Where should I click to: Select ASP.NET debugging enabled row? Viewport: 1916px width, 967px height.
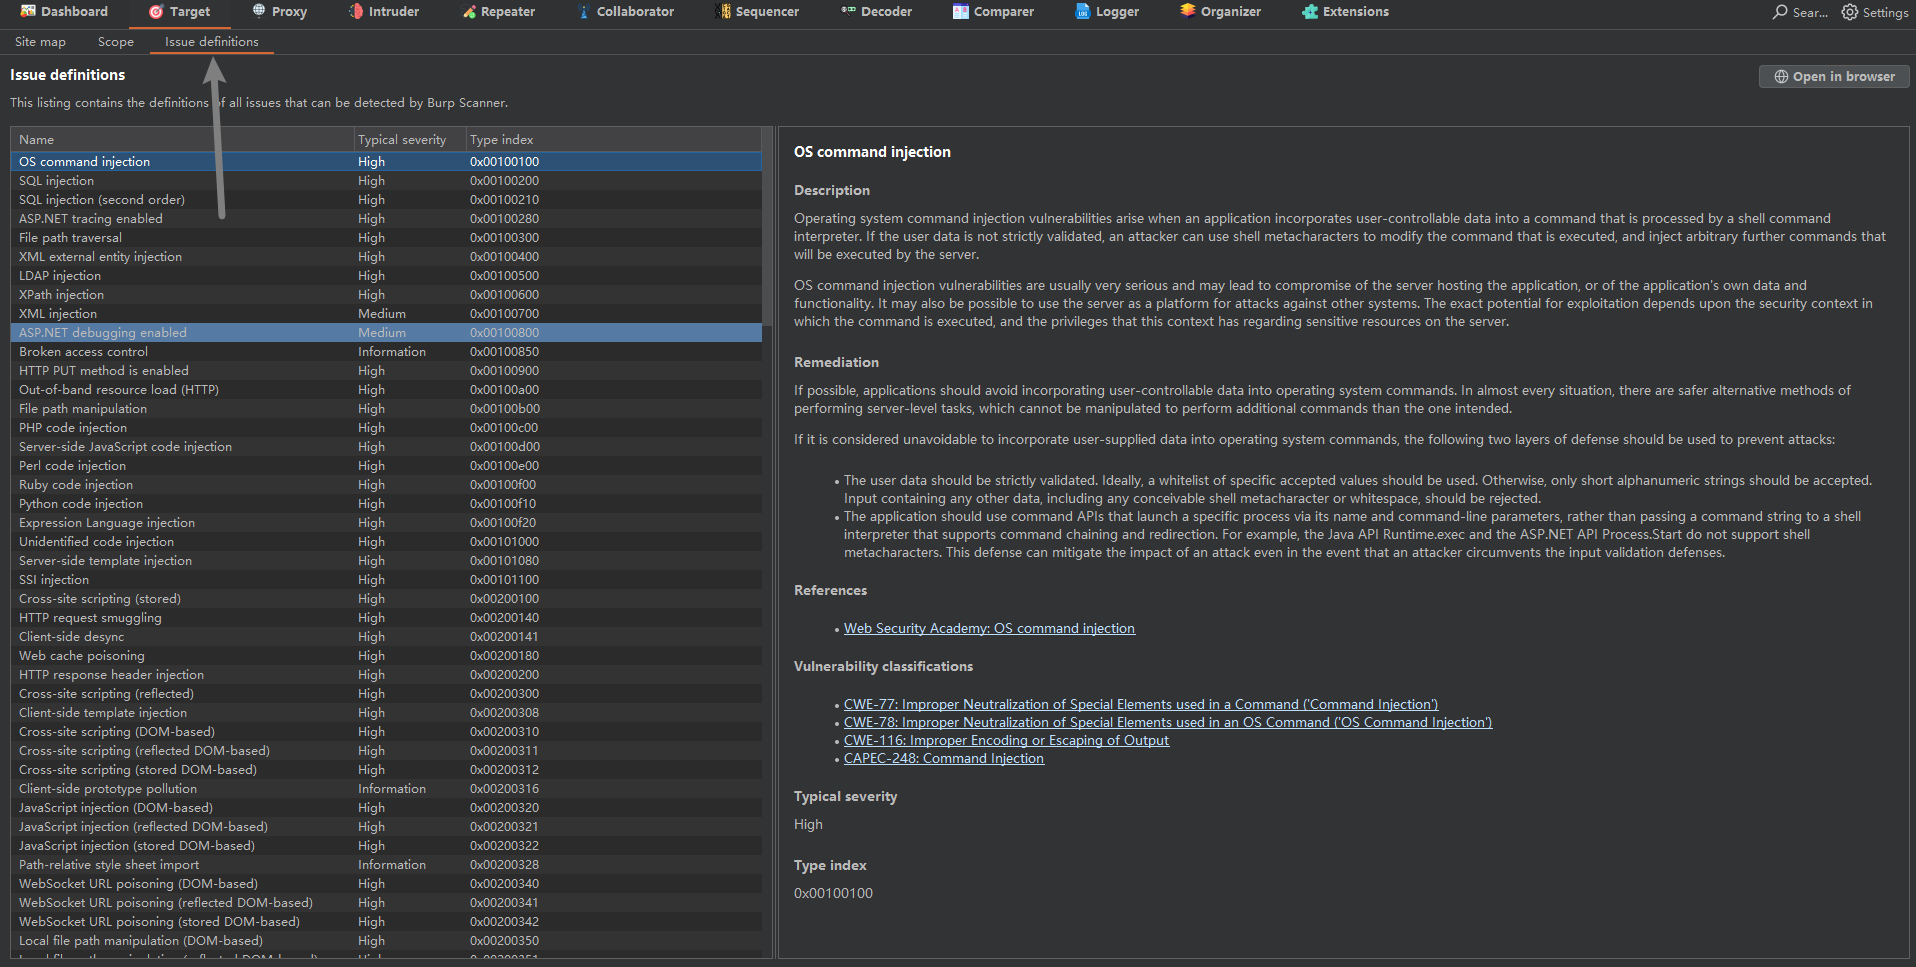[386, 333]
